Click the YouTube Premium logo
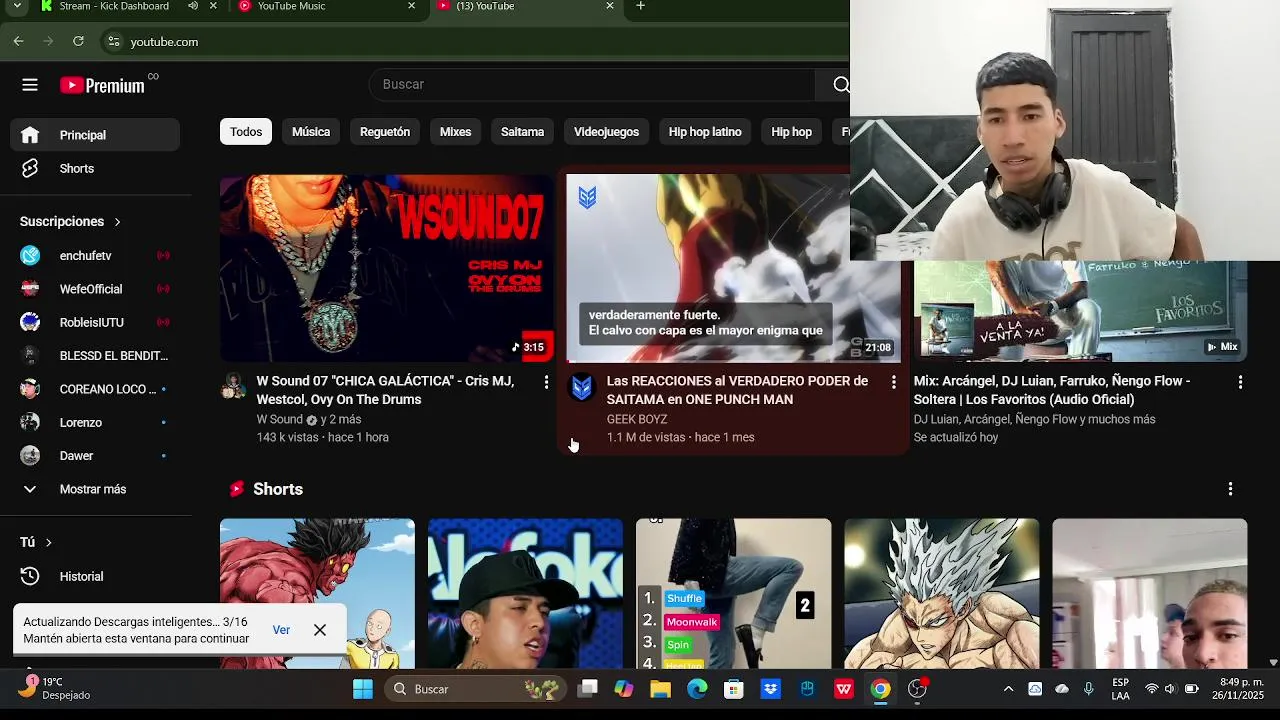 click(x=103, y=85)
